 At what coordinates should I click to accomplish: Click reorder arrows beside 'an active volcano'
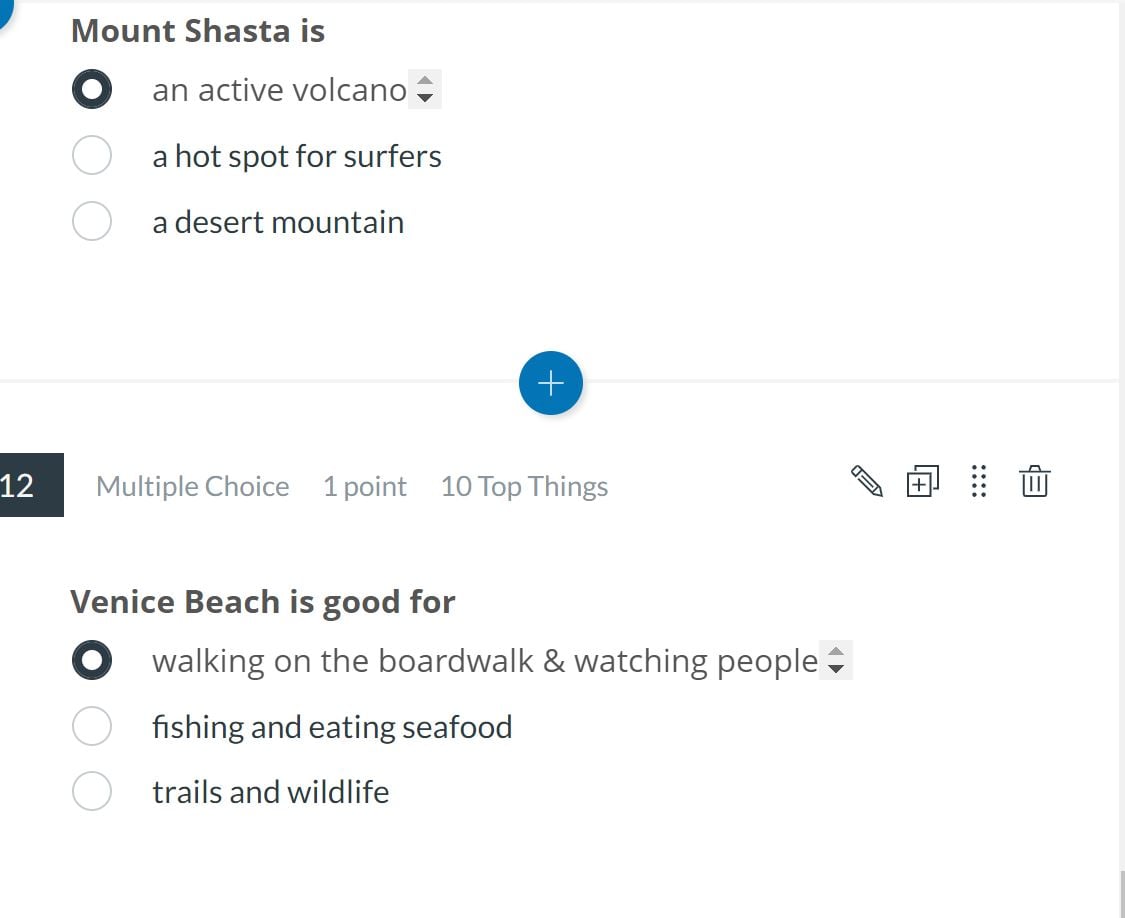tap(425, 90)
